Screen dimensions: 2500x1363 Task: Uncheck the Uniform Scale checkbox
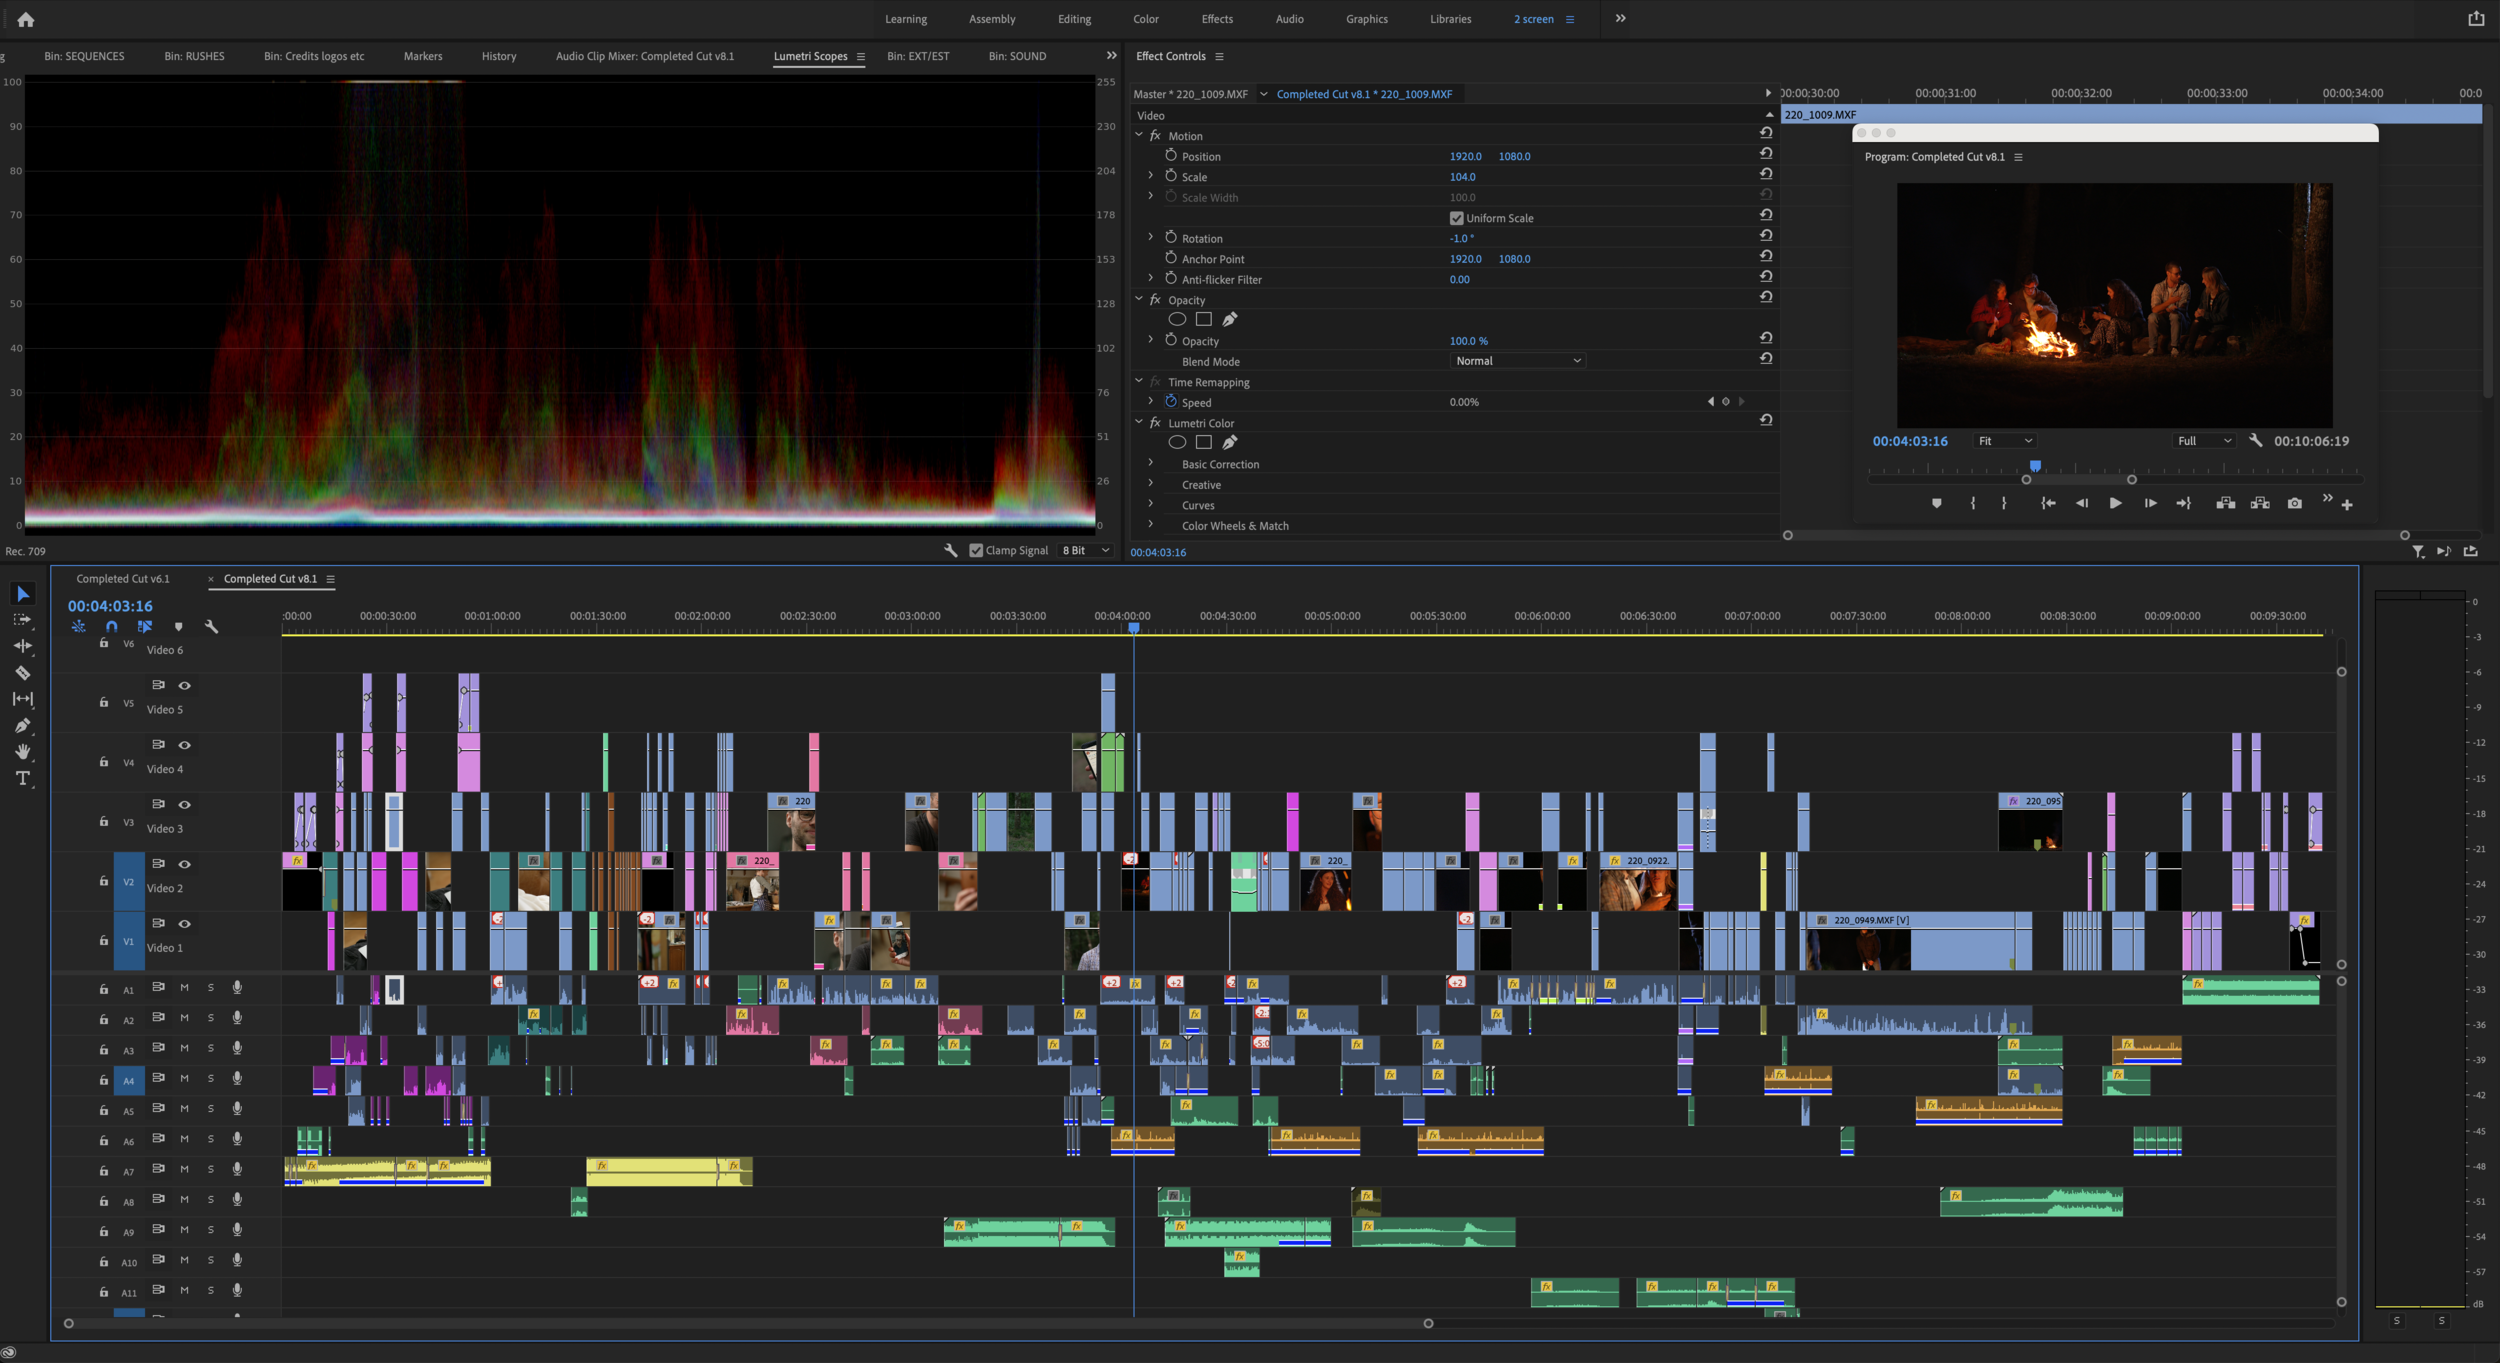coord(1456,218)
